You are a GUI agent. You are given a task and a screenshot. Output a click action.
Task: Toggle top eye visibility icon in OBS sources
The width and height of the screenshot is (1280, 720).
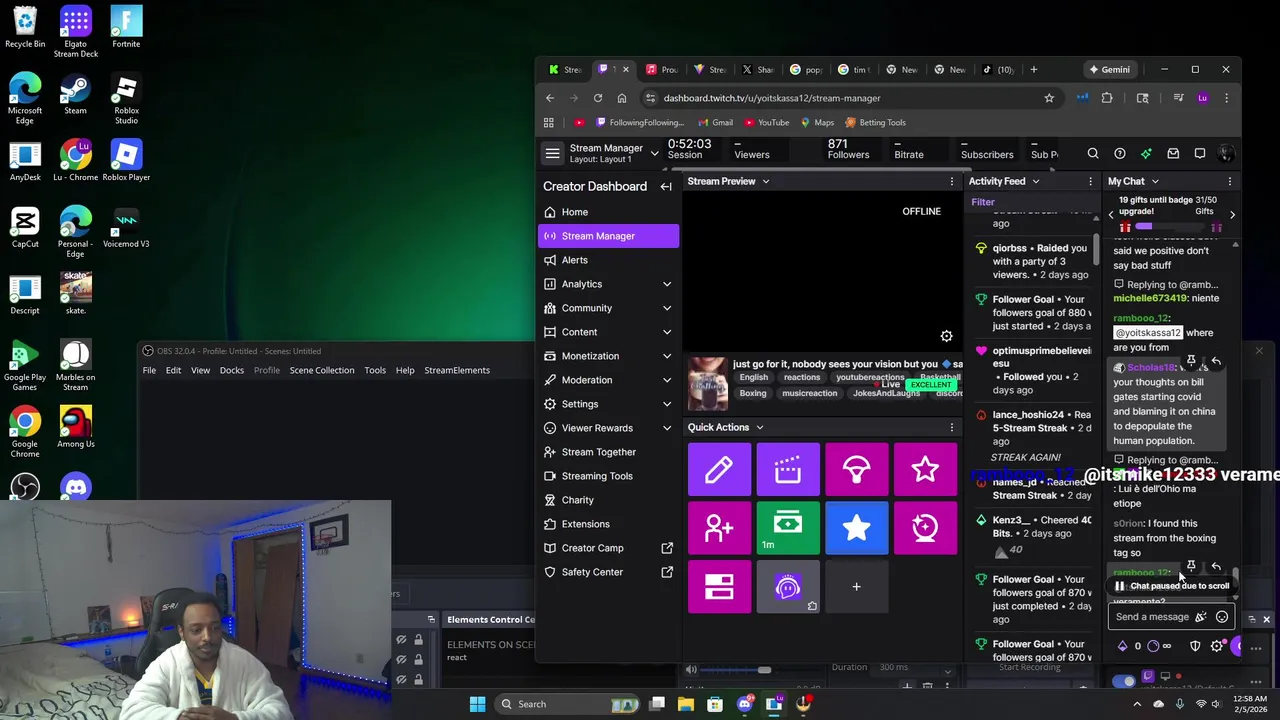pos(401,640)
